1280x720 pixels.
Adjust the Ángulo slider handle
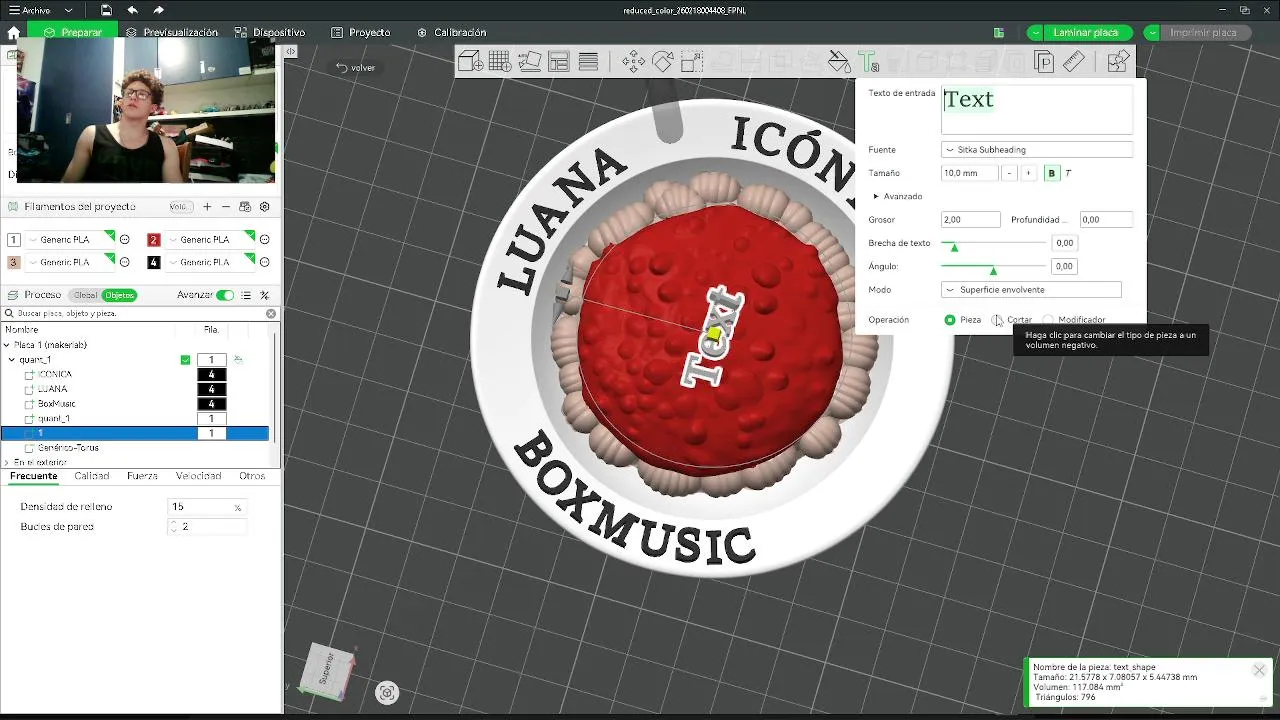click(x=993, y=269)
